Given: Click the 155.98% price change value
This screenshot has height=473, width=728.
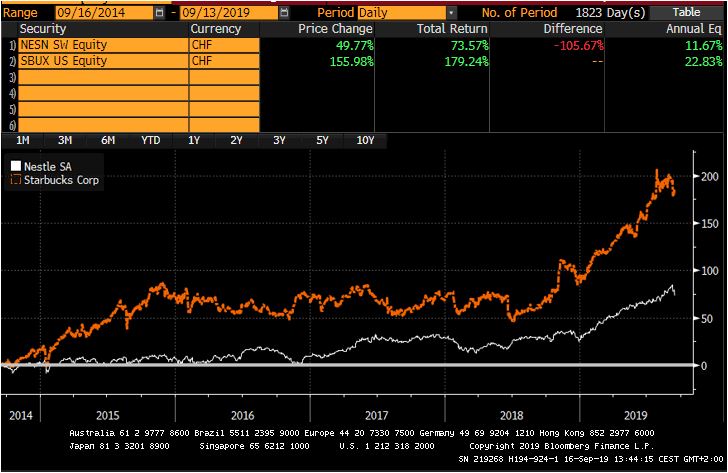Looking at the screenshot, I should 351,61.
